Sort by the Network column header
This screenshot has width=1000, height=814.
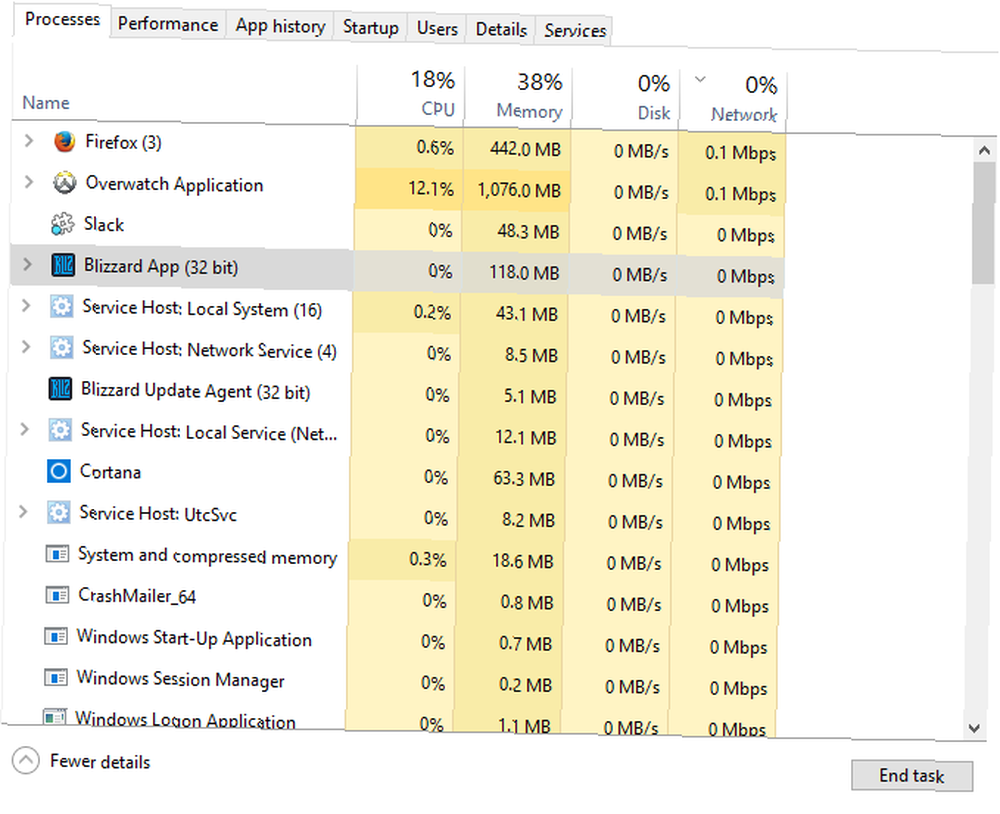tap(734, 100)
